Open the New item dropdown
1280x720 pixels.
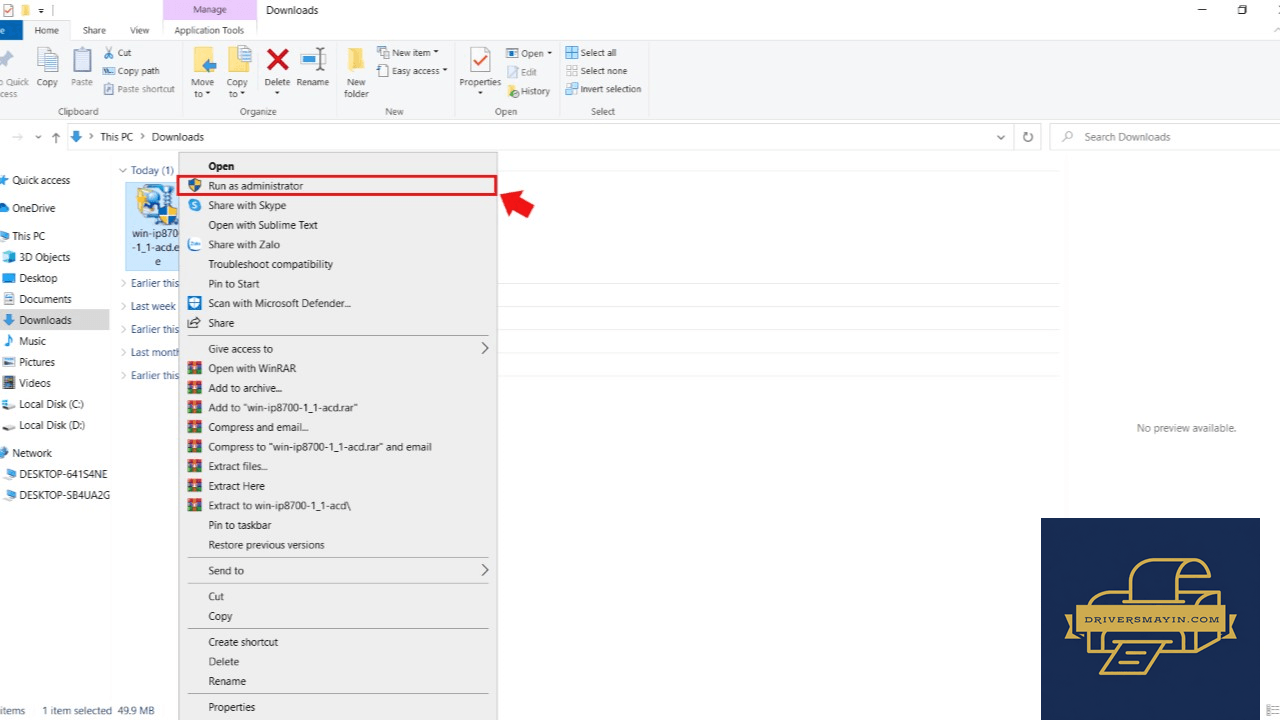[x=408, y=53]
